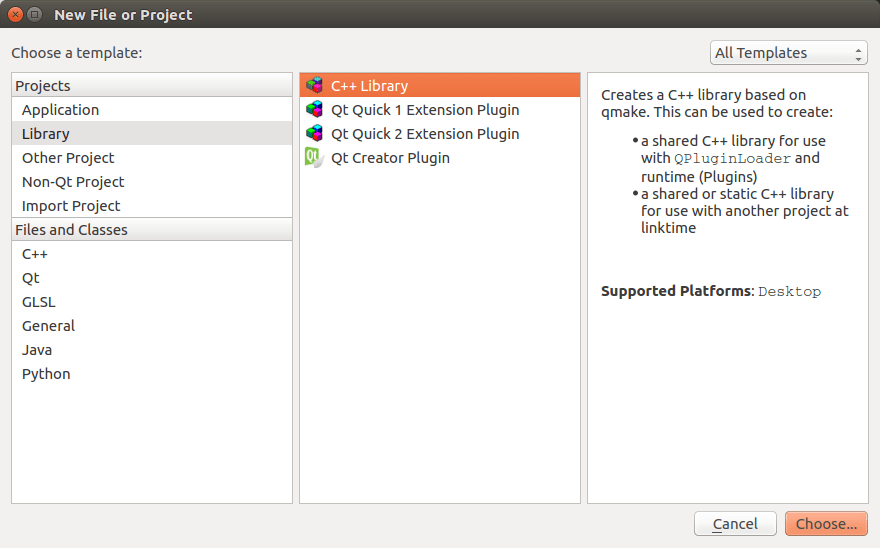
Task: Click the Projects section header
Action: [152, 85]
